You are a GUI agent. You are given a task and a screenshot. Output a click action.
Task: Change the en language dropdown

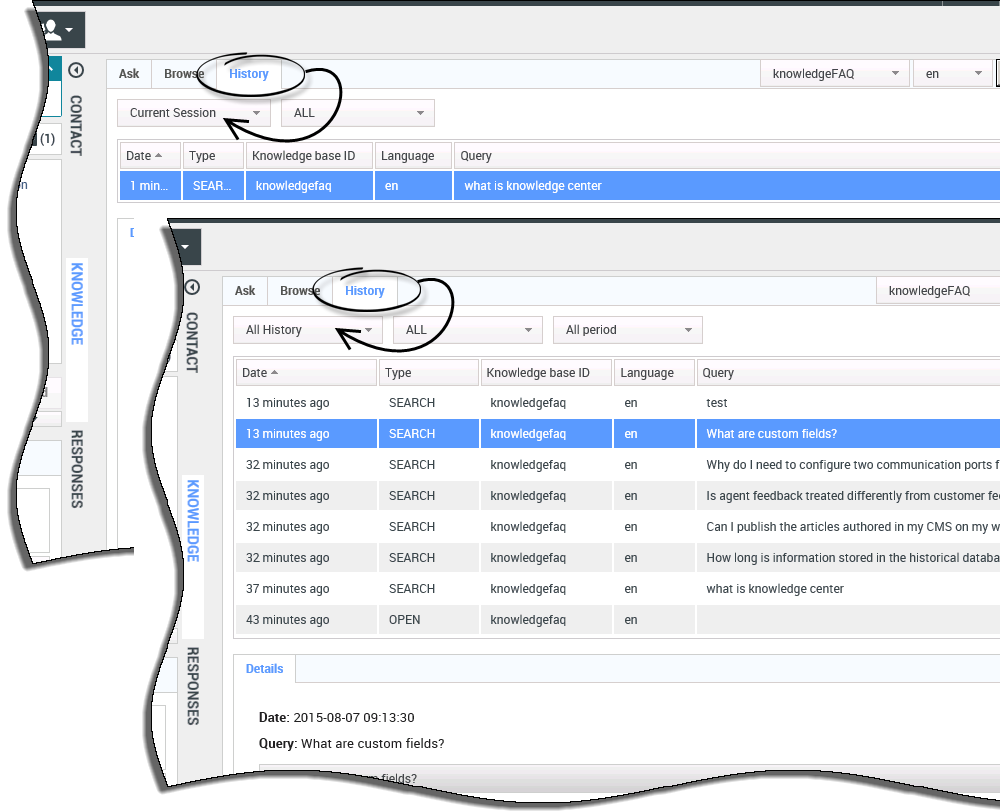(951, 74)
